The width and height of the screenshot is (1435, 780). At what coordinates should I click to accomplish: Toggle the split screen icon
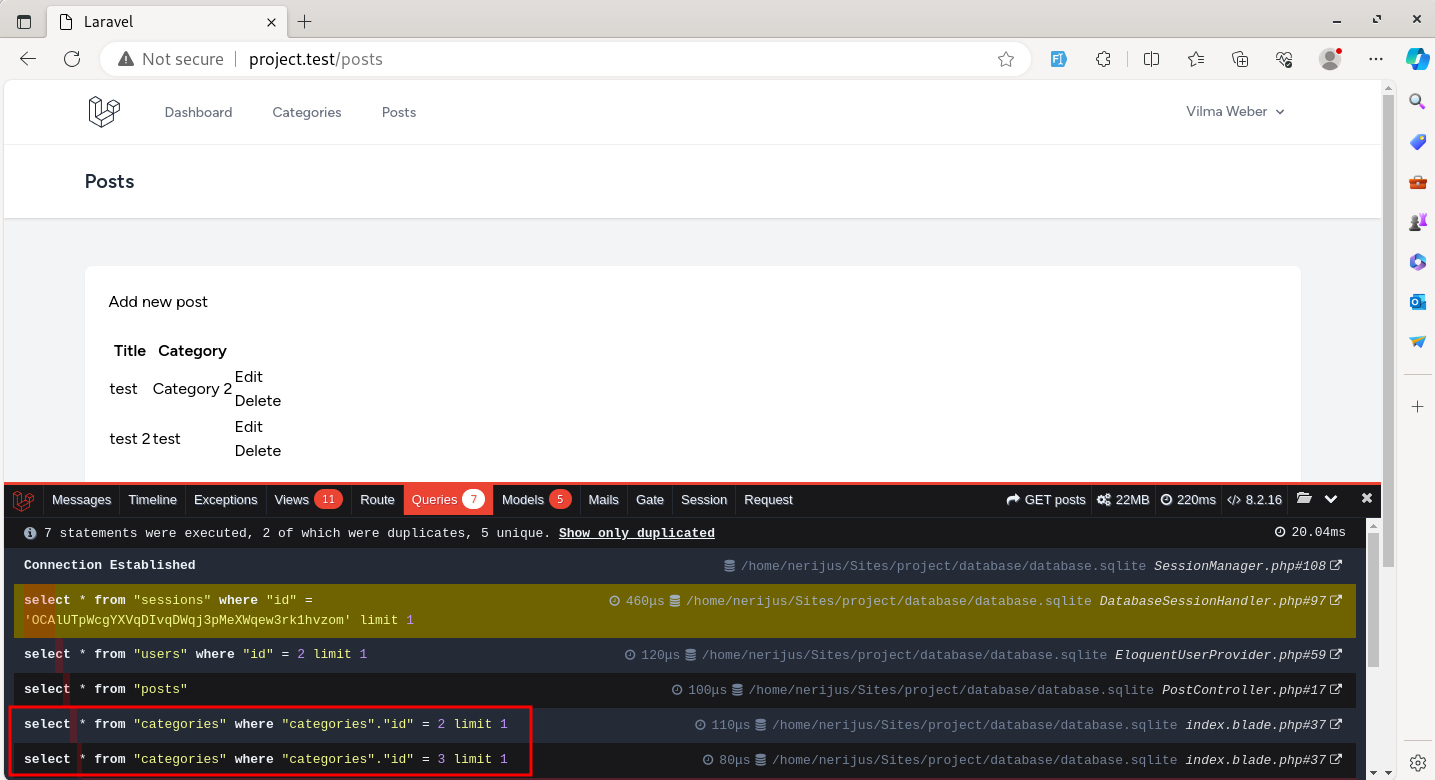(1151, 59)
